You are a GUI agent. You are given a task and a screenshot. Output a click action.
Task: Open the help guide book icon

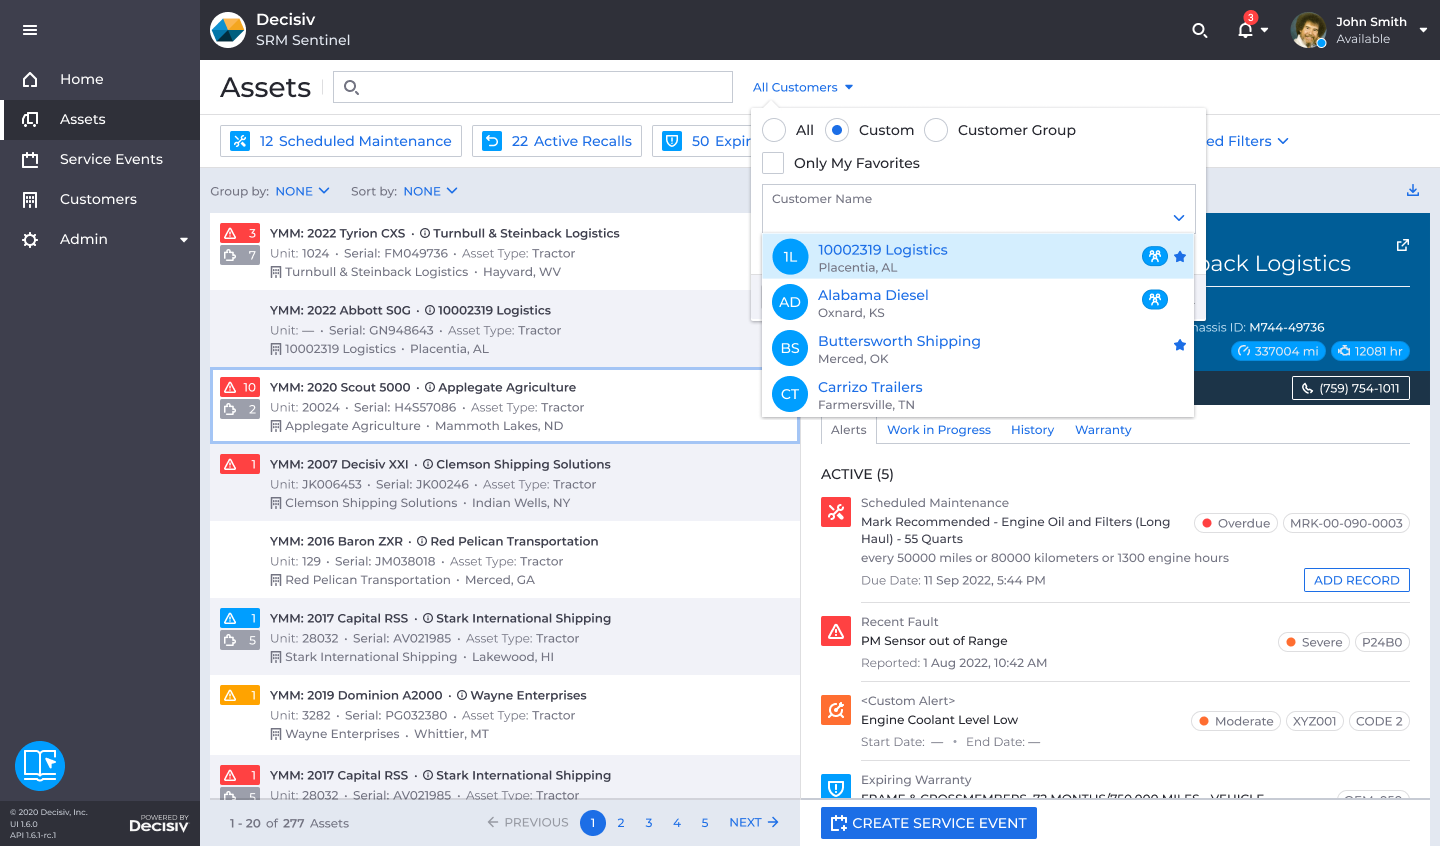40,766
